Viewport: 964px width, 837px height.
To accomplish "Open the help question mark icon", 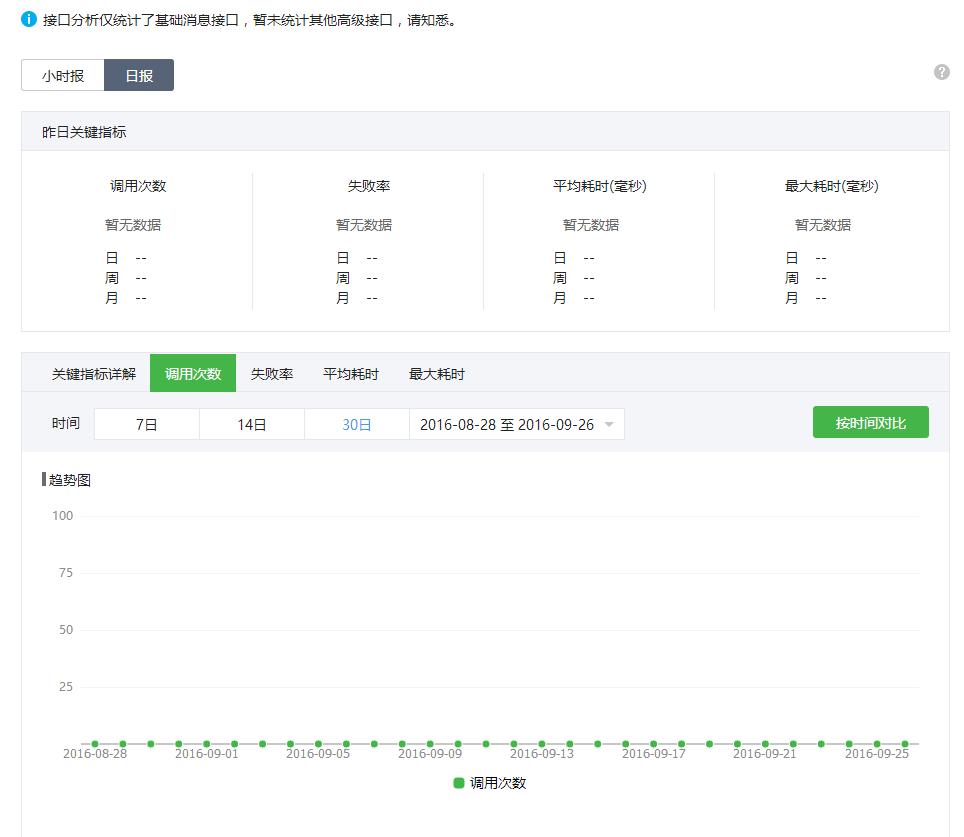I will pos(941,71).
